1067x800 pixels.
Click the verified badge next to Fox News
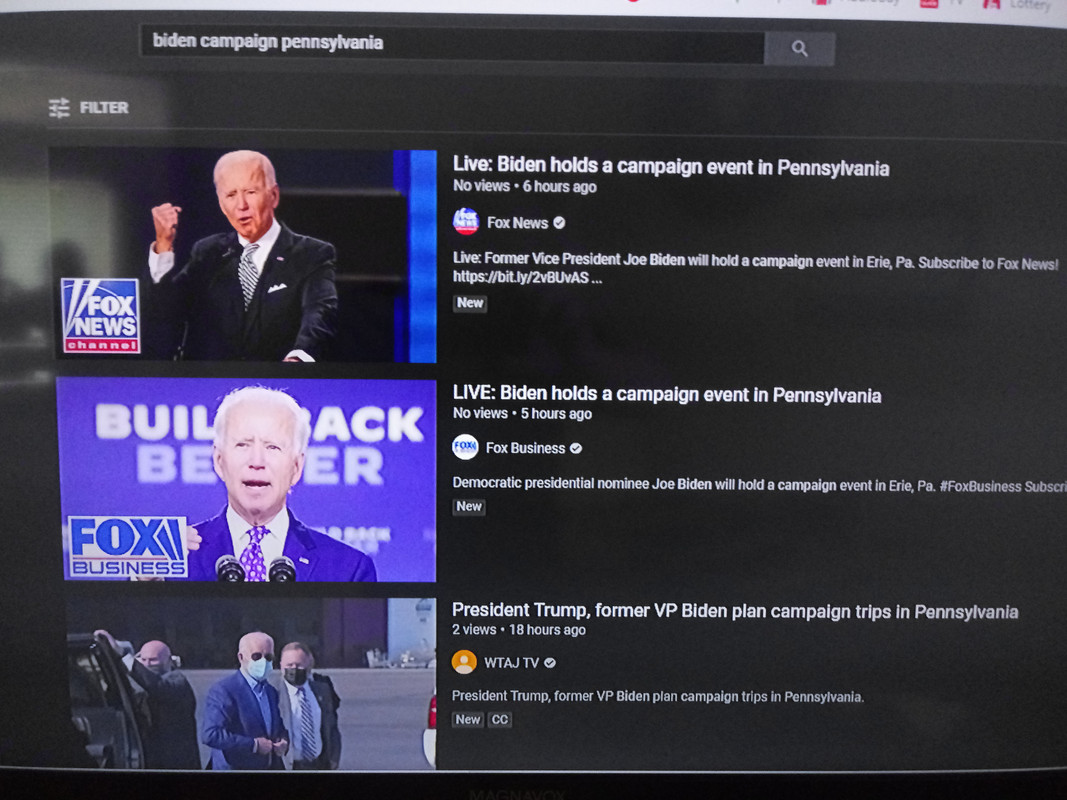559,222
